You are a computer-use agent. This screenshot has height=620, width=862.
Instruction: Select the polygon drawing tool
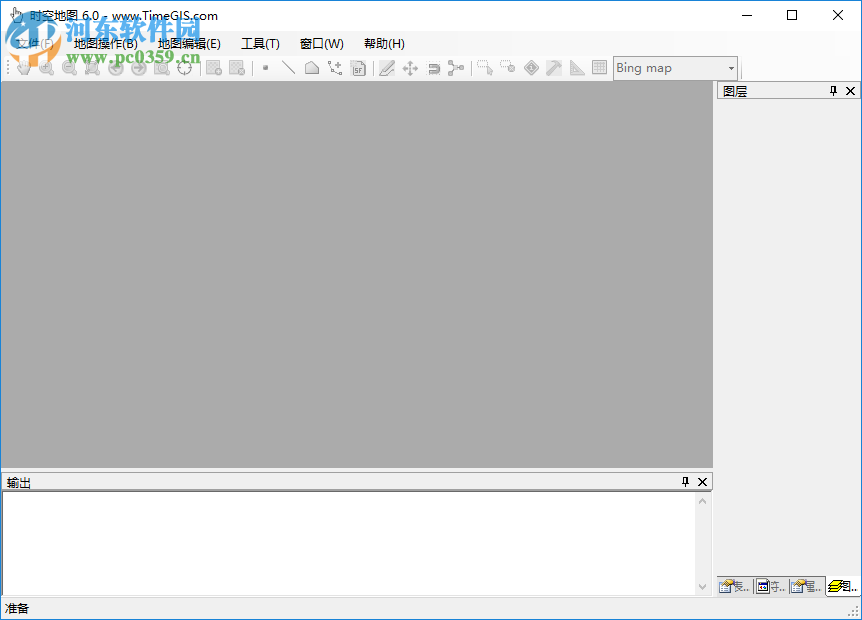click(x=311, y=67)
